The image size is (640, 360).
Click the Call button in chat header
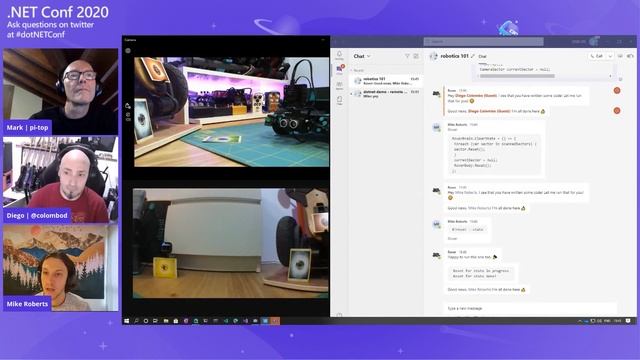point(597,56)
